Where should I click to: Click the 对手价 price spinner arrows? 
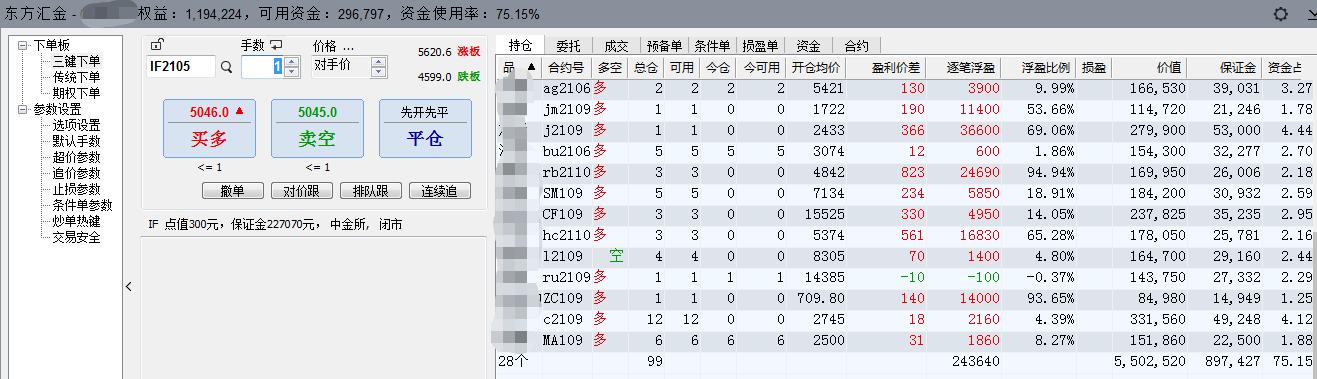coord(378,66)
